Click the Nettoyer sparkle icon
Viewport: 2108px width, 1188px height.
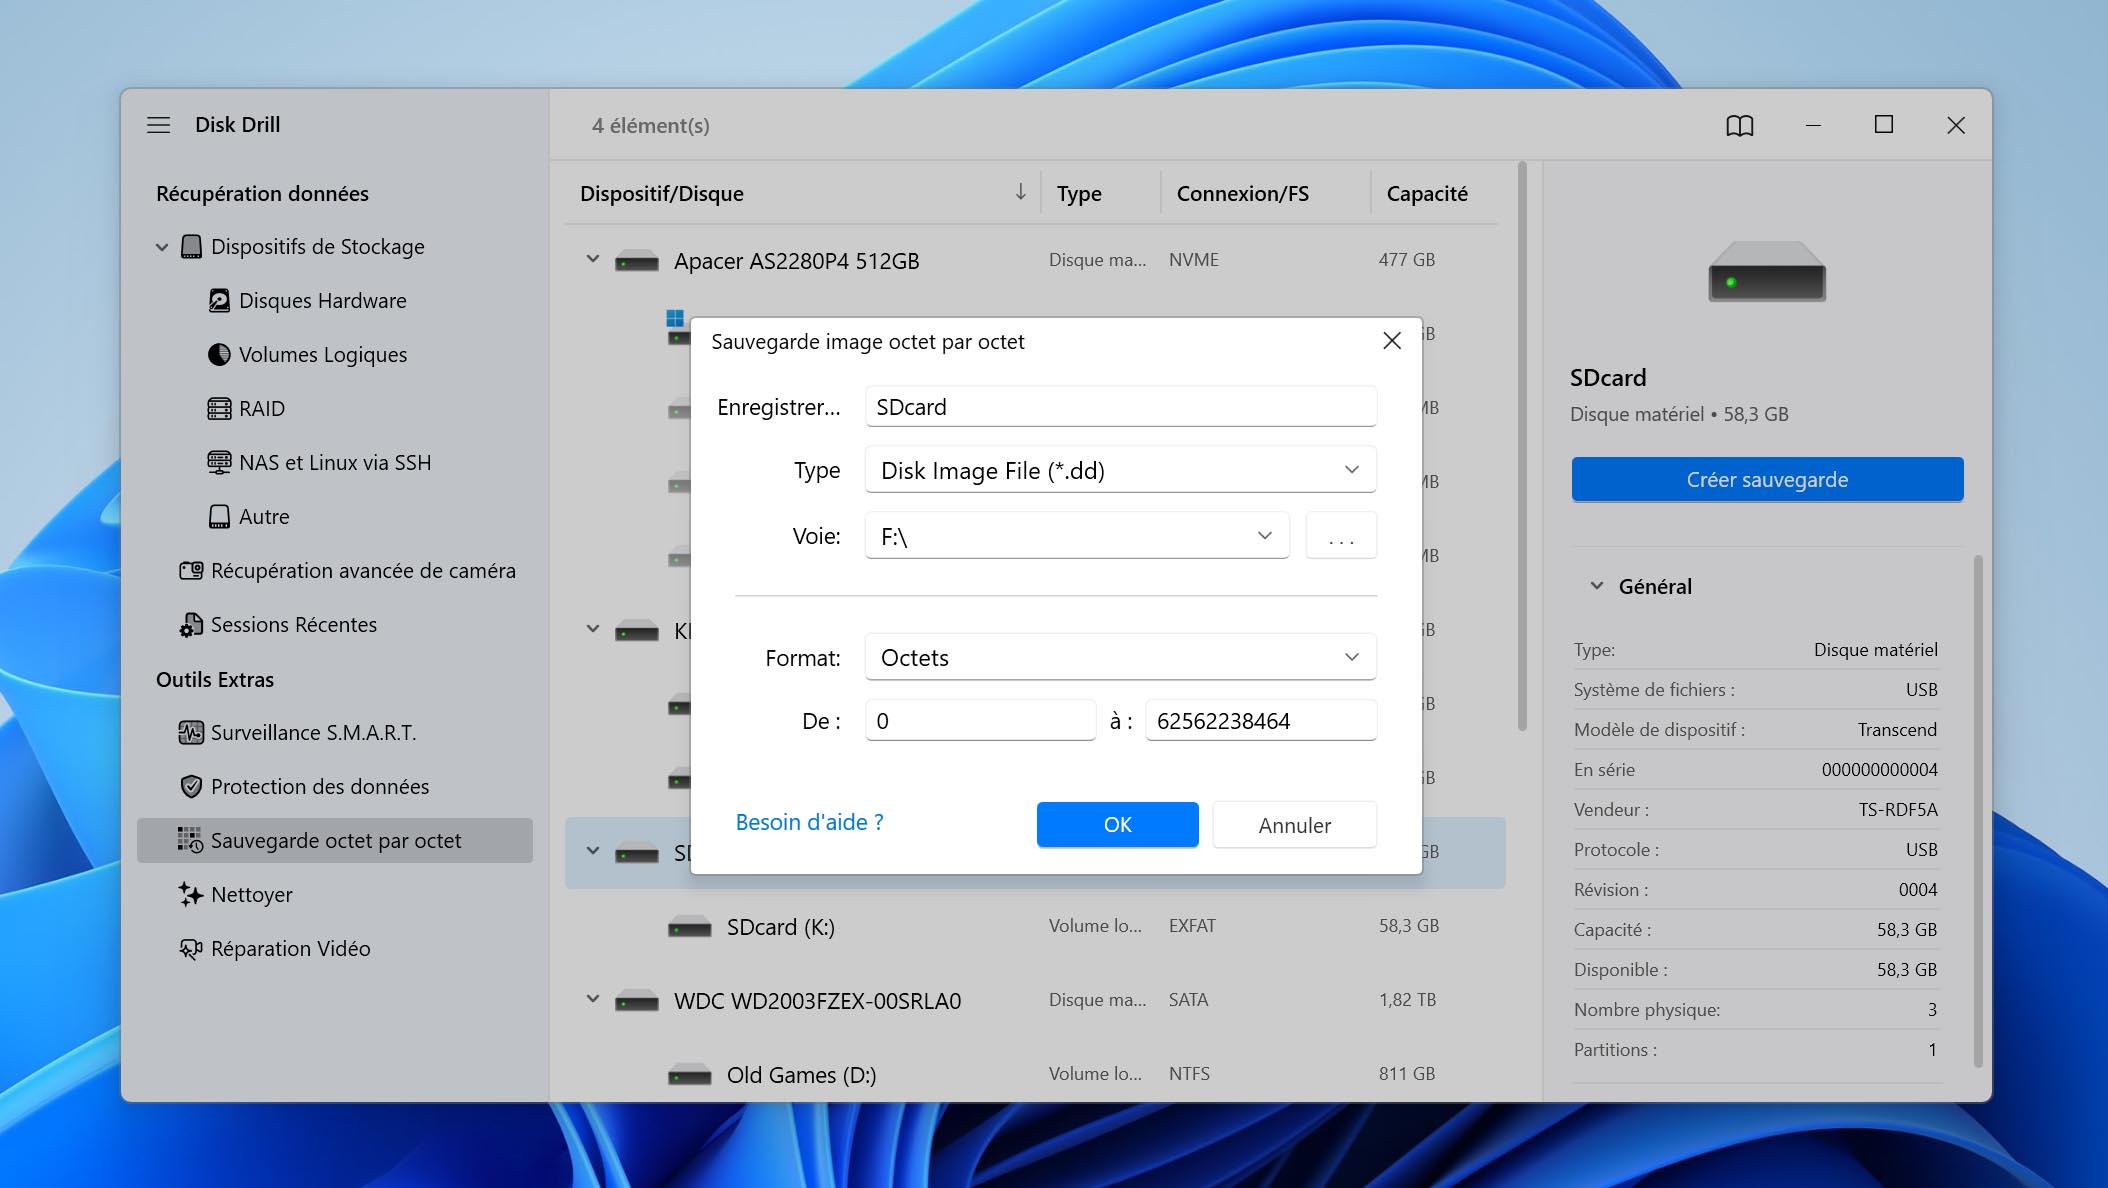[x=191, y=895]
